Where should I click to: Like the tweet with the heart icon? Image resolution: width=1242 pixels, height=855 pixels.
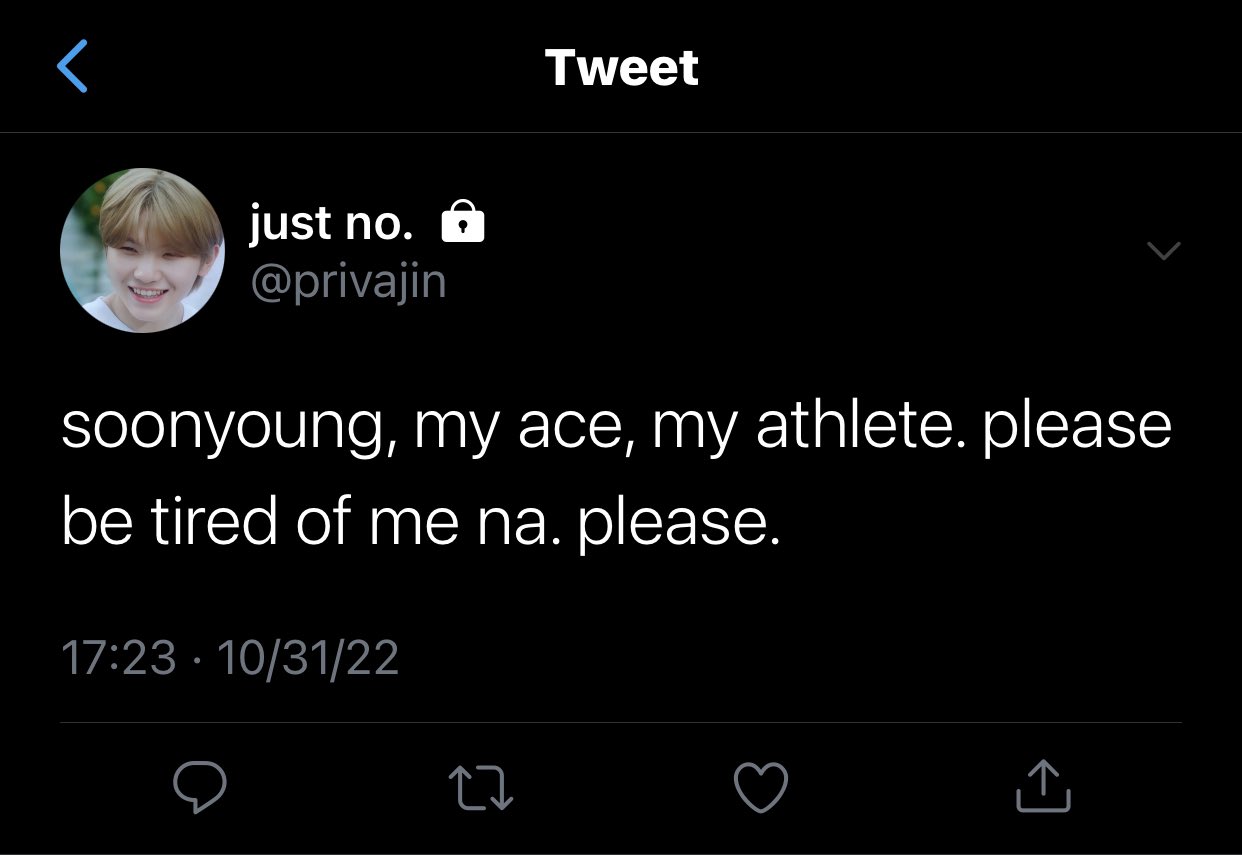pos(761,786)
